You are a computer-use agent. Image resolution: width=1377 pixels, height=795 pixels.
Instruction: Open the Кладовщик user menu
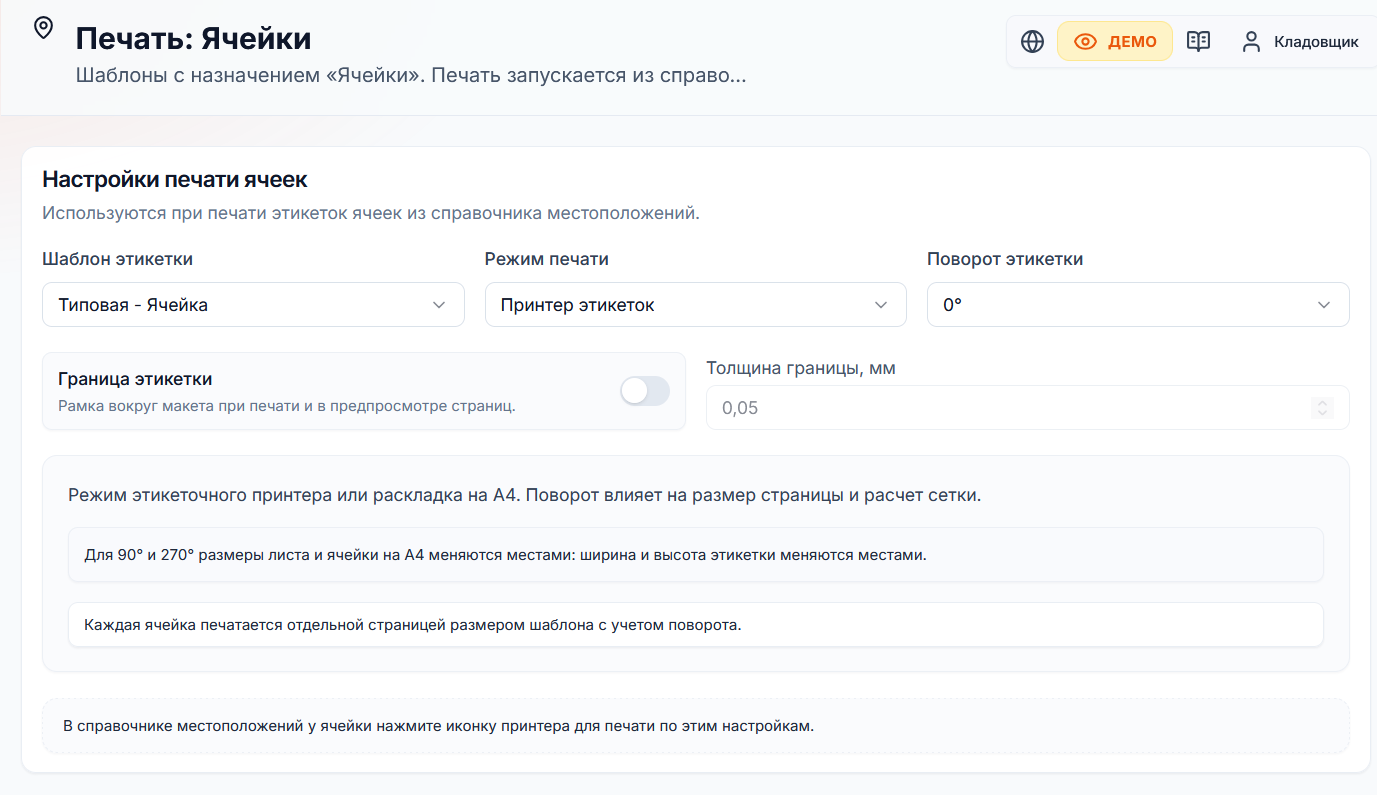1300,42
